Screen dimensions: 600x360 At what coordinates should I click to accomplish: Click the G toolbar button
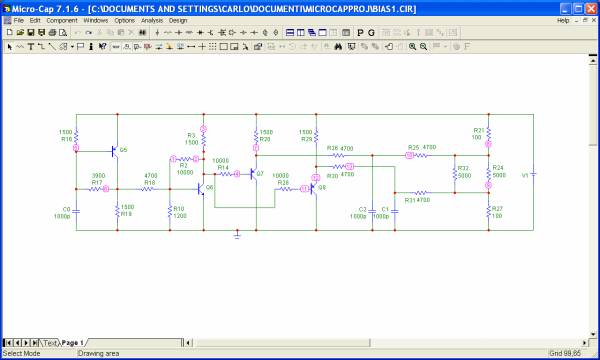(371, 33)
